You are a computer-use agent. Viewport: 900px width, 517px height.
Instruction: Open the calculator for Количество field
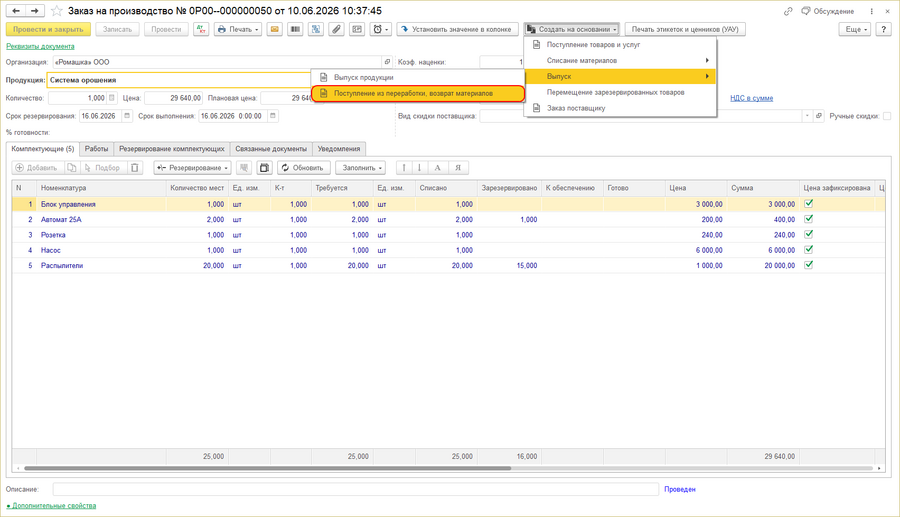tap(112, 98)
